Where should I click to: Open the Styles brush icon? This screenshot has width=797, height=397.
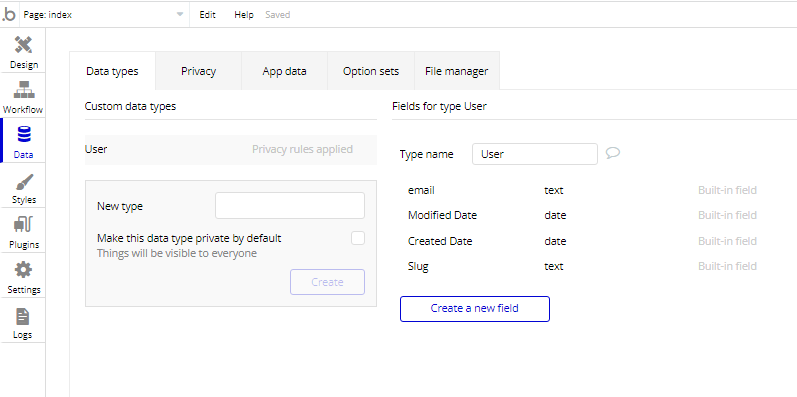pyautogui.click(x=23, y=180)
